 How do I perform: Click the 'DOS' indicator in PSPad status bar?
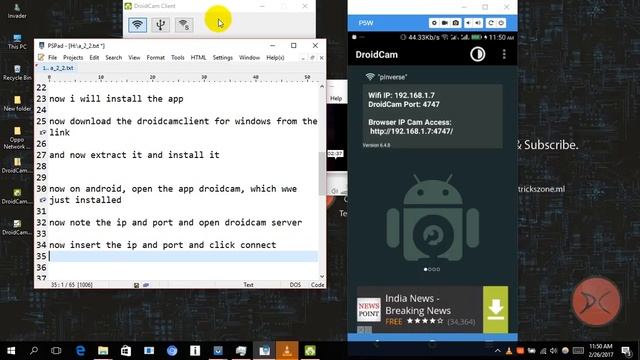click(x=295, y=284)
